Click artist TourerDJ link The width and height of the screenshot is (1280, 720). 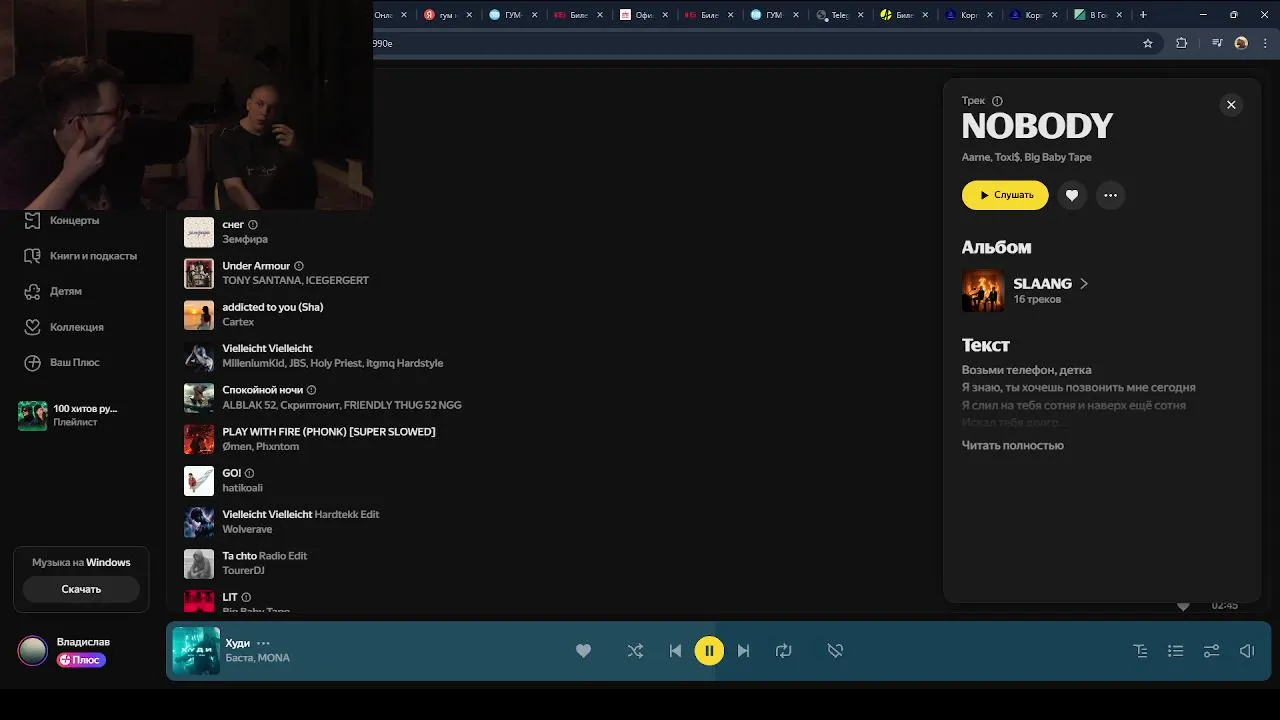(x=243, y=570)
